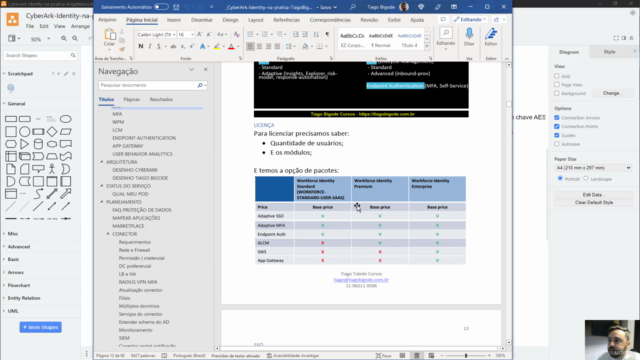Screen dimensions: 640x360
Task: Select the diamond shape in General shapes
Action: click(x=52, y=132)
